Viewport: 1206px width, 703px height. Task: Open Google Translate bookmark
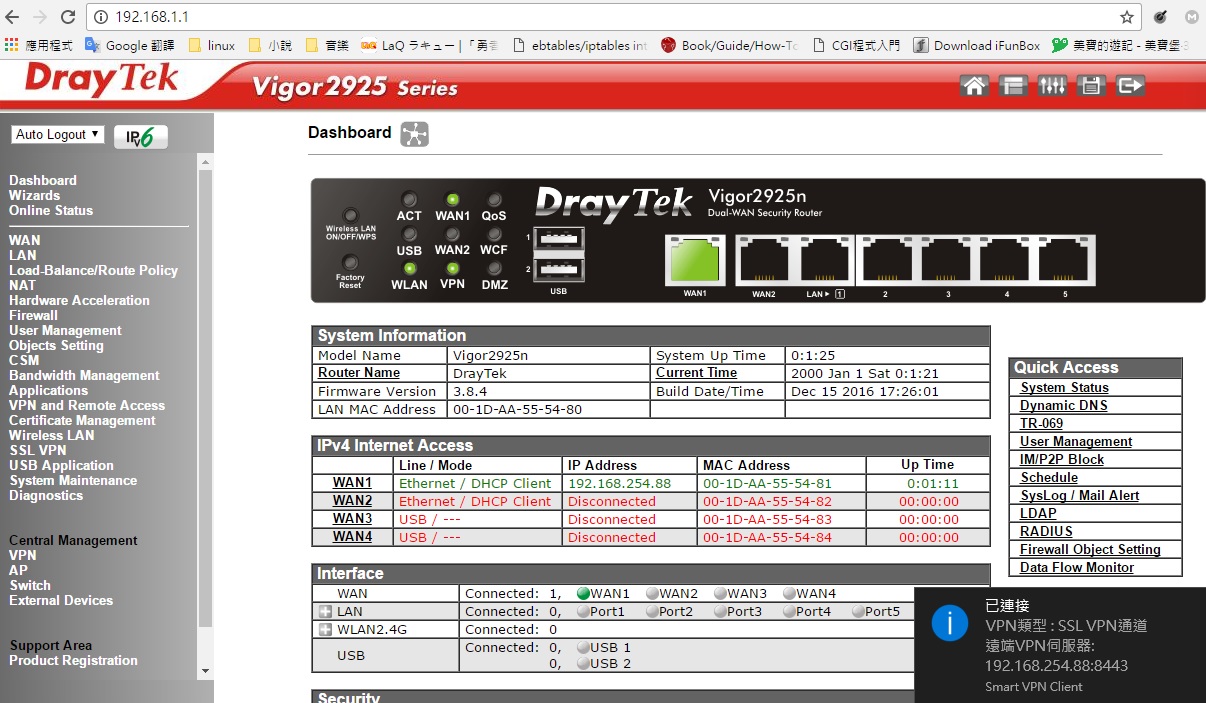(130, 45)
